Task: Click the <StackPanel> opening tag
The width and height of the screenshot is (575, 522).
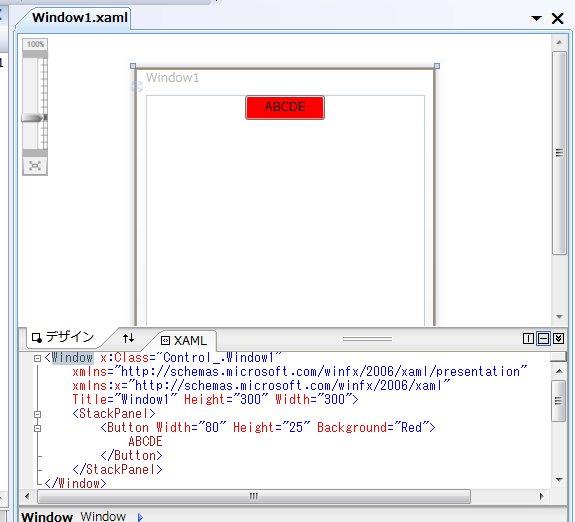Action: point(114,414)
